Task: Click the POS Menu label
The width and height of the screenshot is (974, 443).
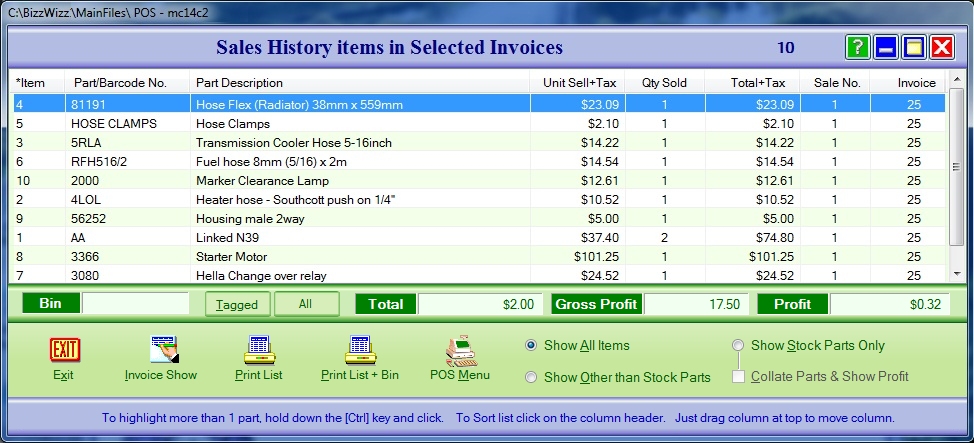Action: click(460, 375)
